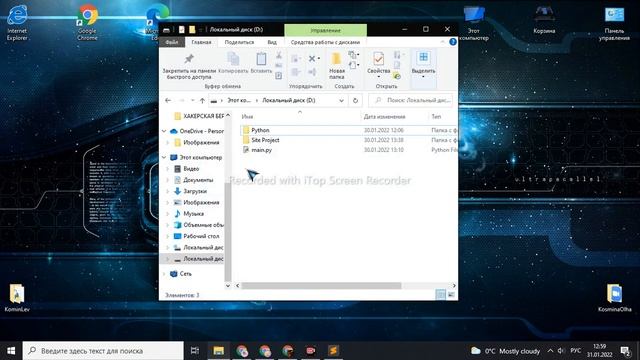Image resolution: width=640 pixels, height=360 pixels.
Task: Select Рабочий стол in navigation pane
Action: coord(197,236)
